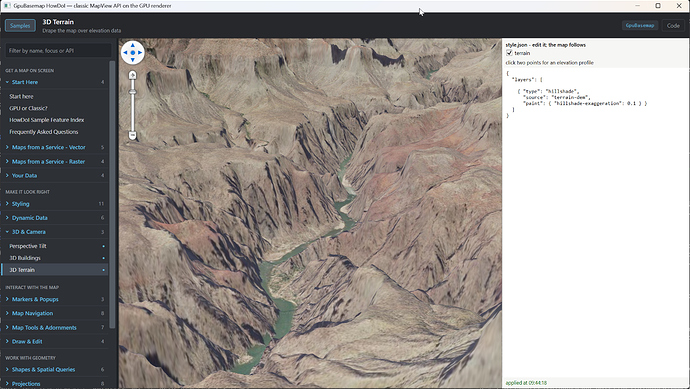Pan the map up with the arrow
The width and height of the screenshot is (690, 389).
tap(132, 45)
